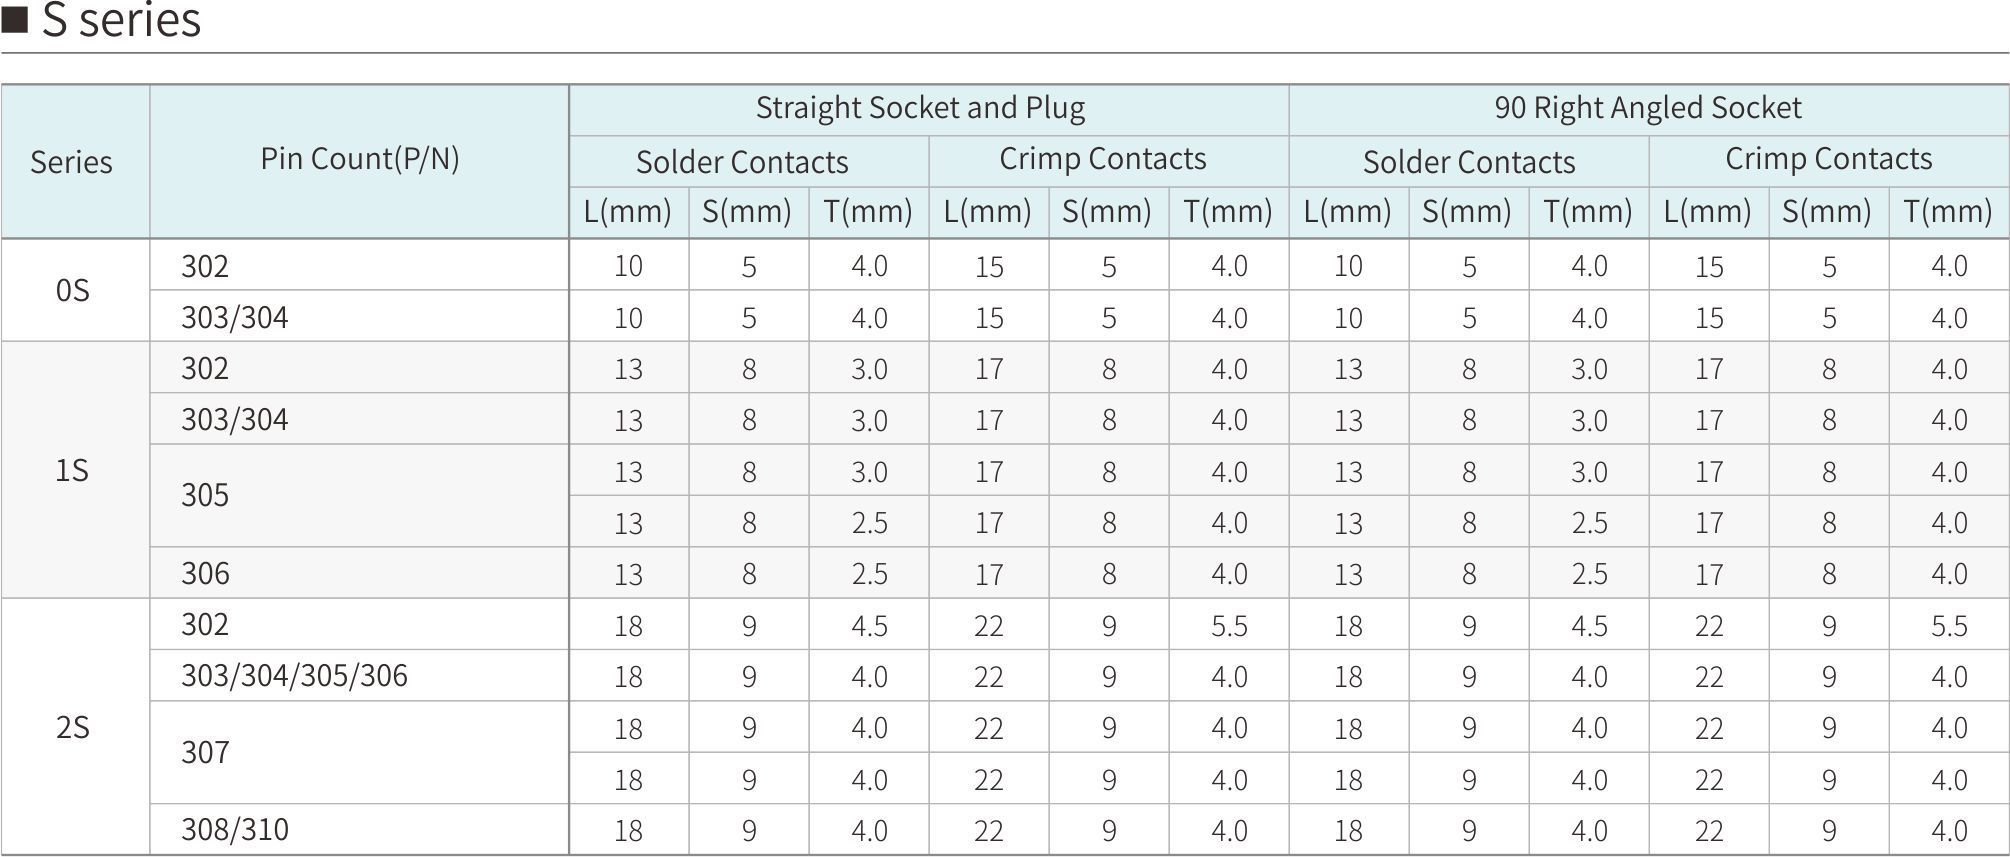Select Crimp Contacts under Right Angled Socket

[x=1828, y=160]
